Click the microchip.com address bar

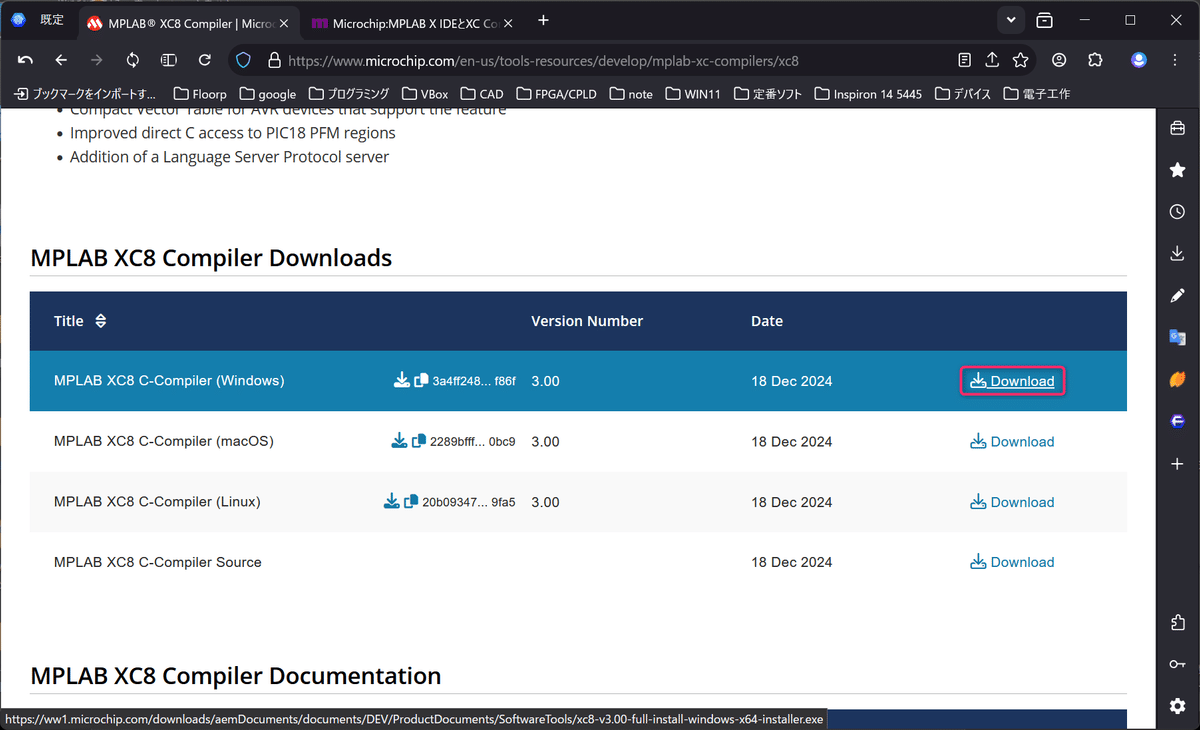click(x=600, y=61)
